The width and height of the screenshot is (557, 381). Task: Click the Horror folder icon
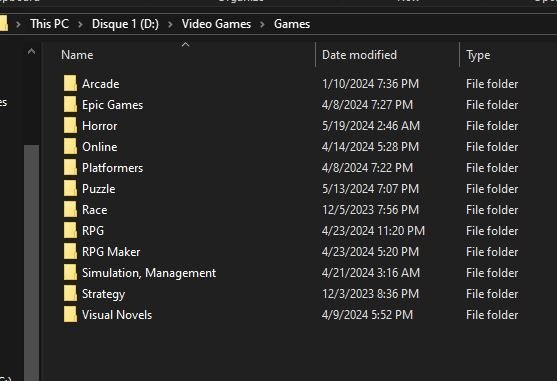click(x=70, y=125)
